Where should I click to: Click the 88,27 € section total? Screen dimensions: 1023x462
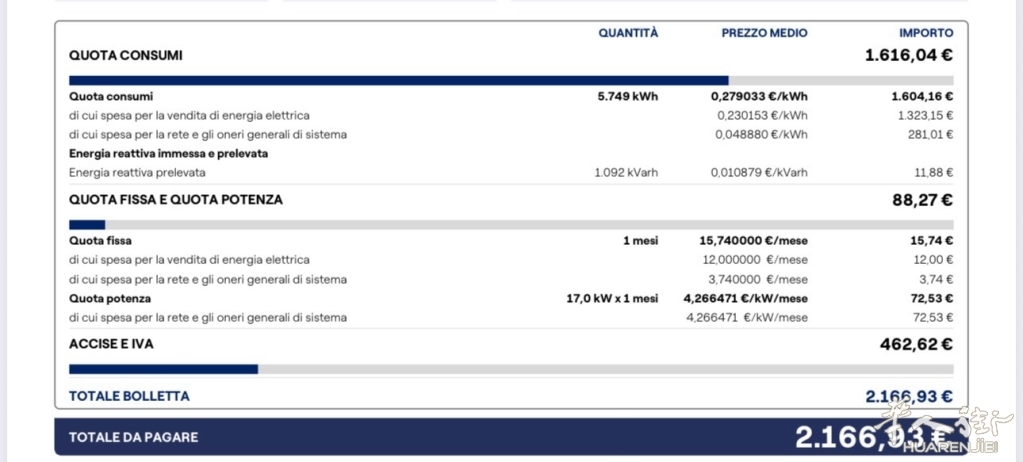pos(923,200)
